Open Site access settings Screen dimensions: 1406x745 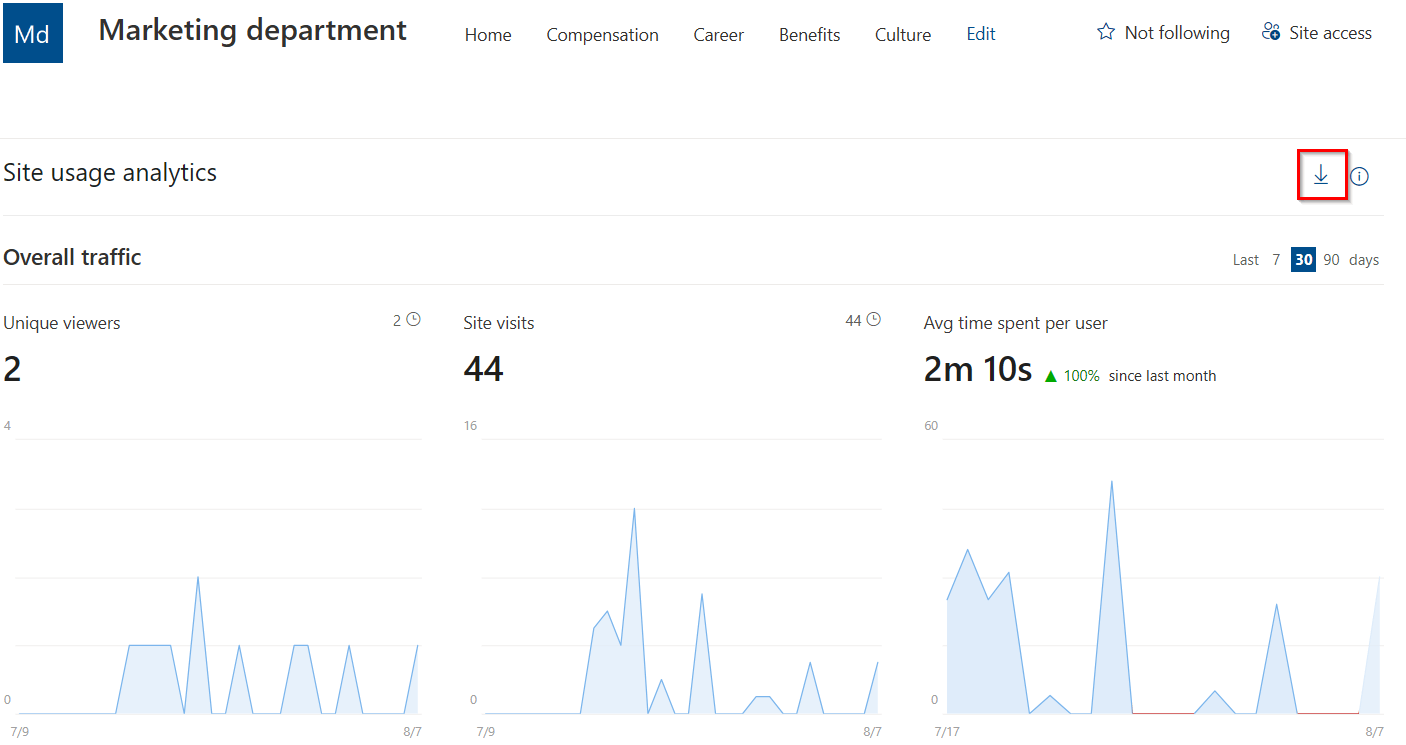(x=1316, y=32)
